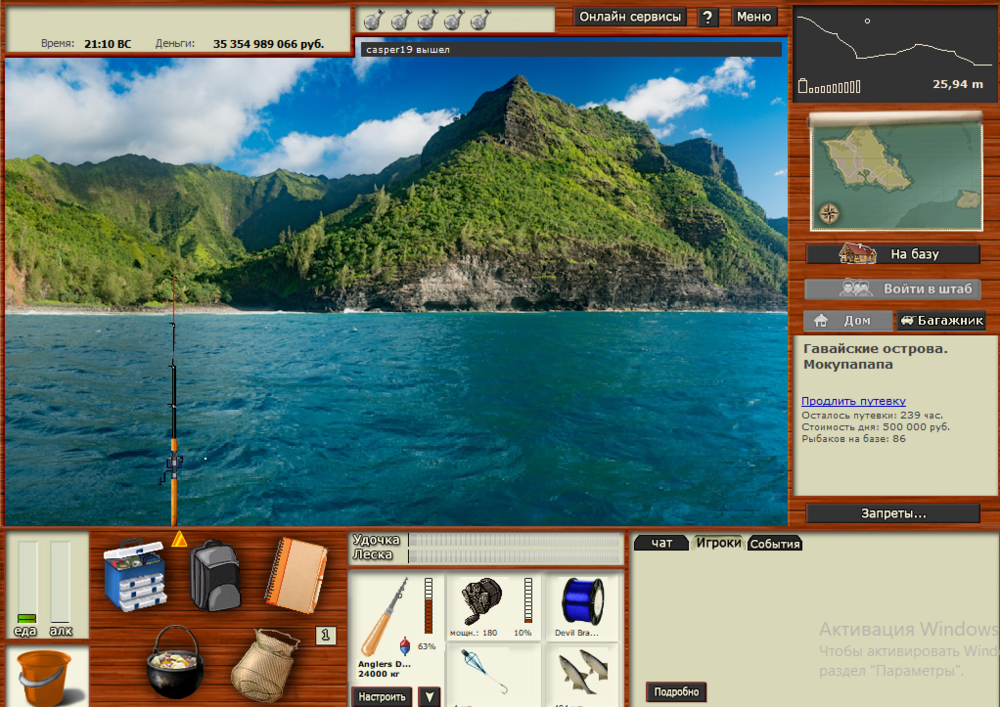Open Онлайн сервисы menu
Image resolution: width=1000 pixels, height=707 pixels.
tap(631, 17)
